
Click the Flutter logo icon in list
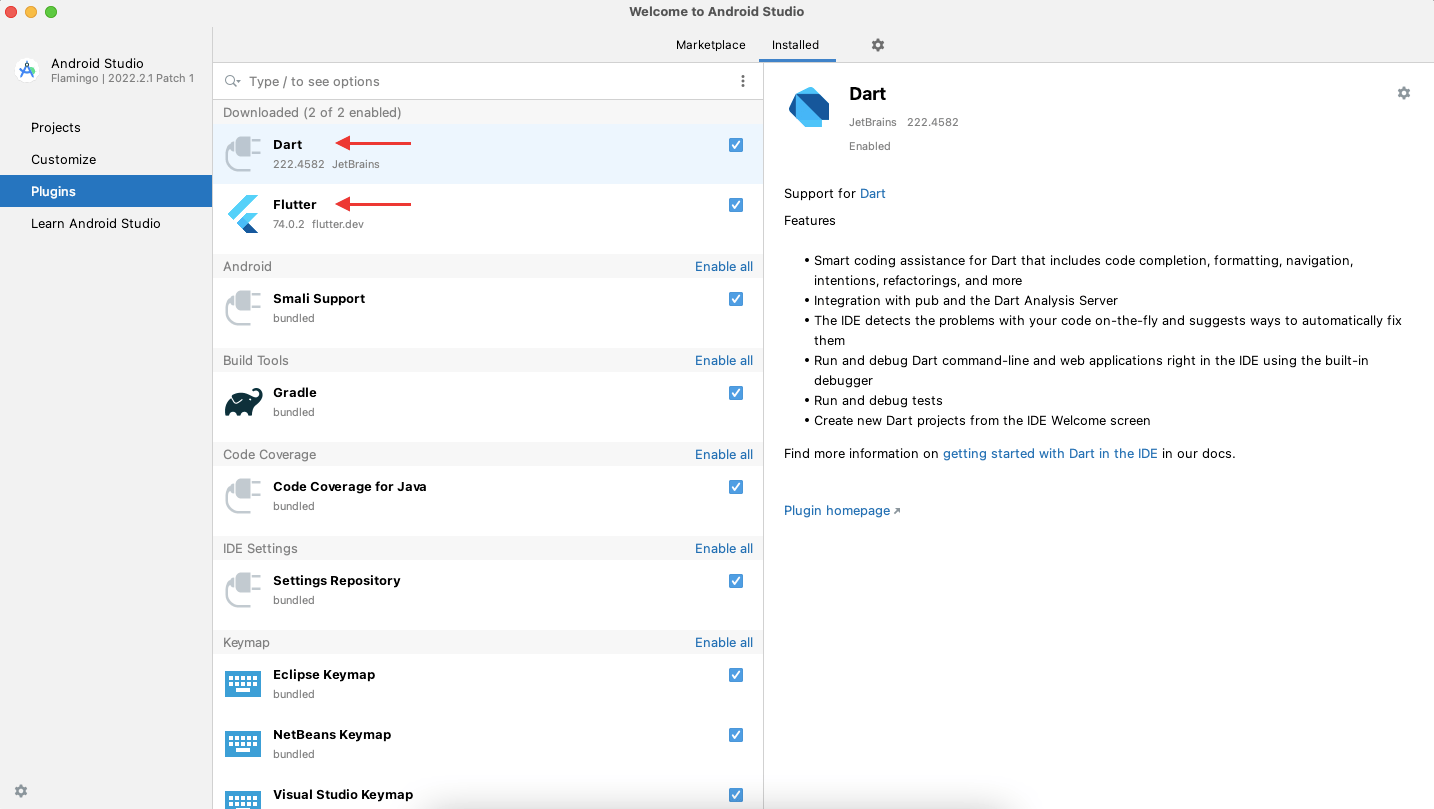coord(243,214)
